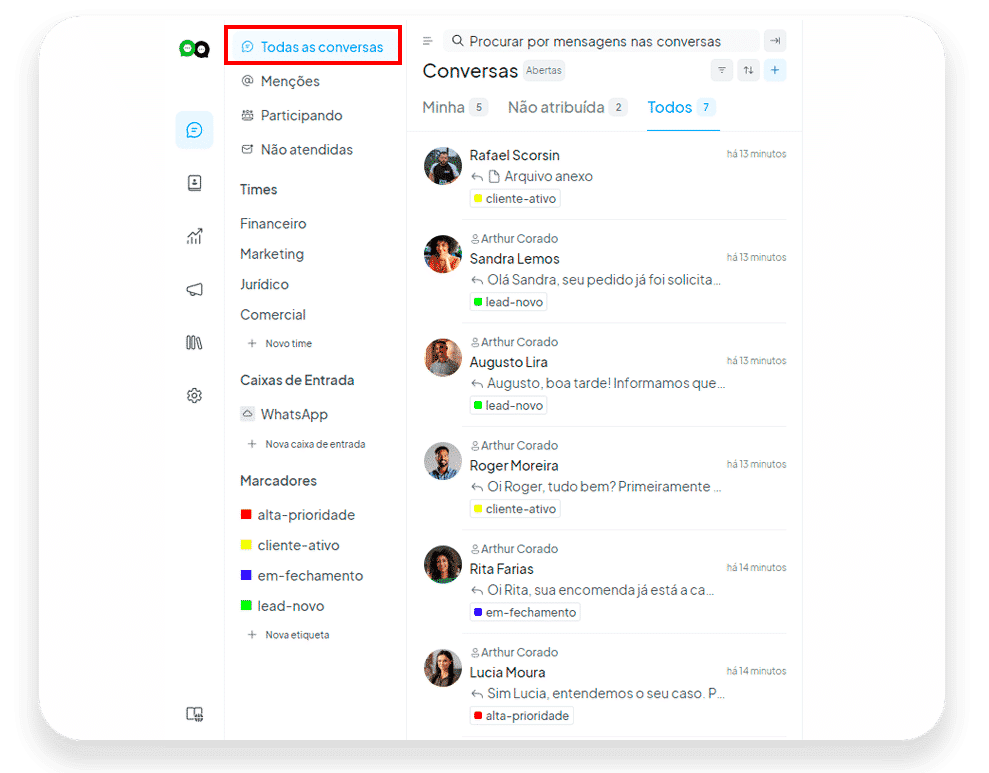Click the green lead-novo marker swatch
989x773 pixels.
246,605
